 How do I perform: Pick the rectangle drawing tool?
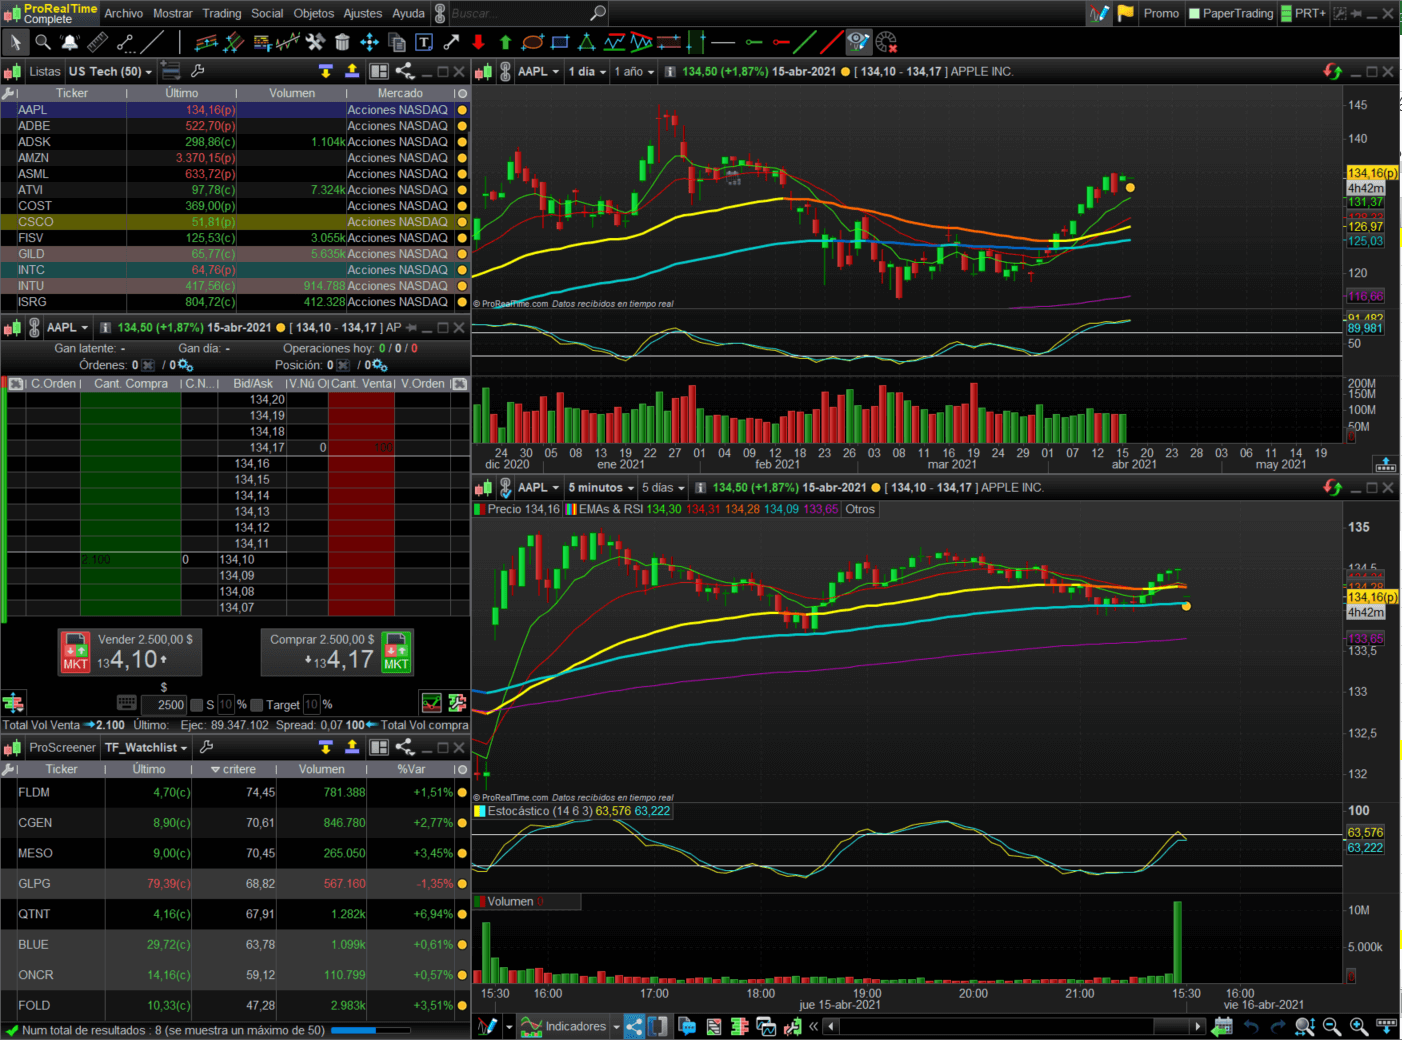(x=560, y=42)
